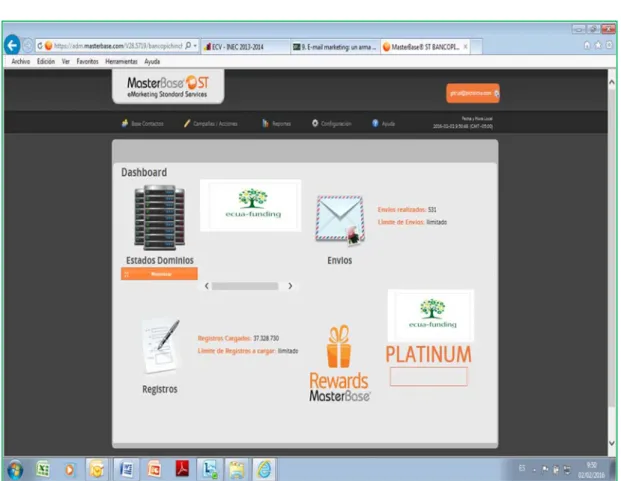This screenshot has height=481, width=621.
Task: Click the ecua-funding logo above PLATINUM
Action: point(431,316)
